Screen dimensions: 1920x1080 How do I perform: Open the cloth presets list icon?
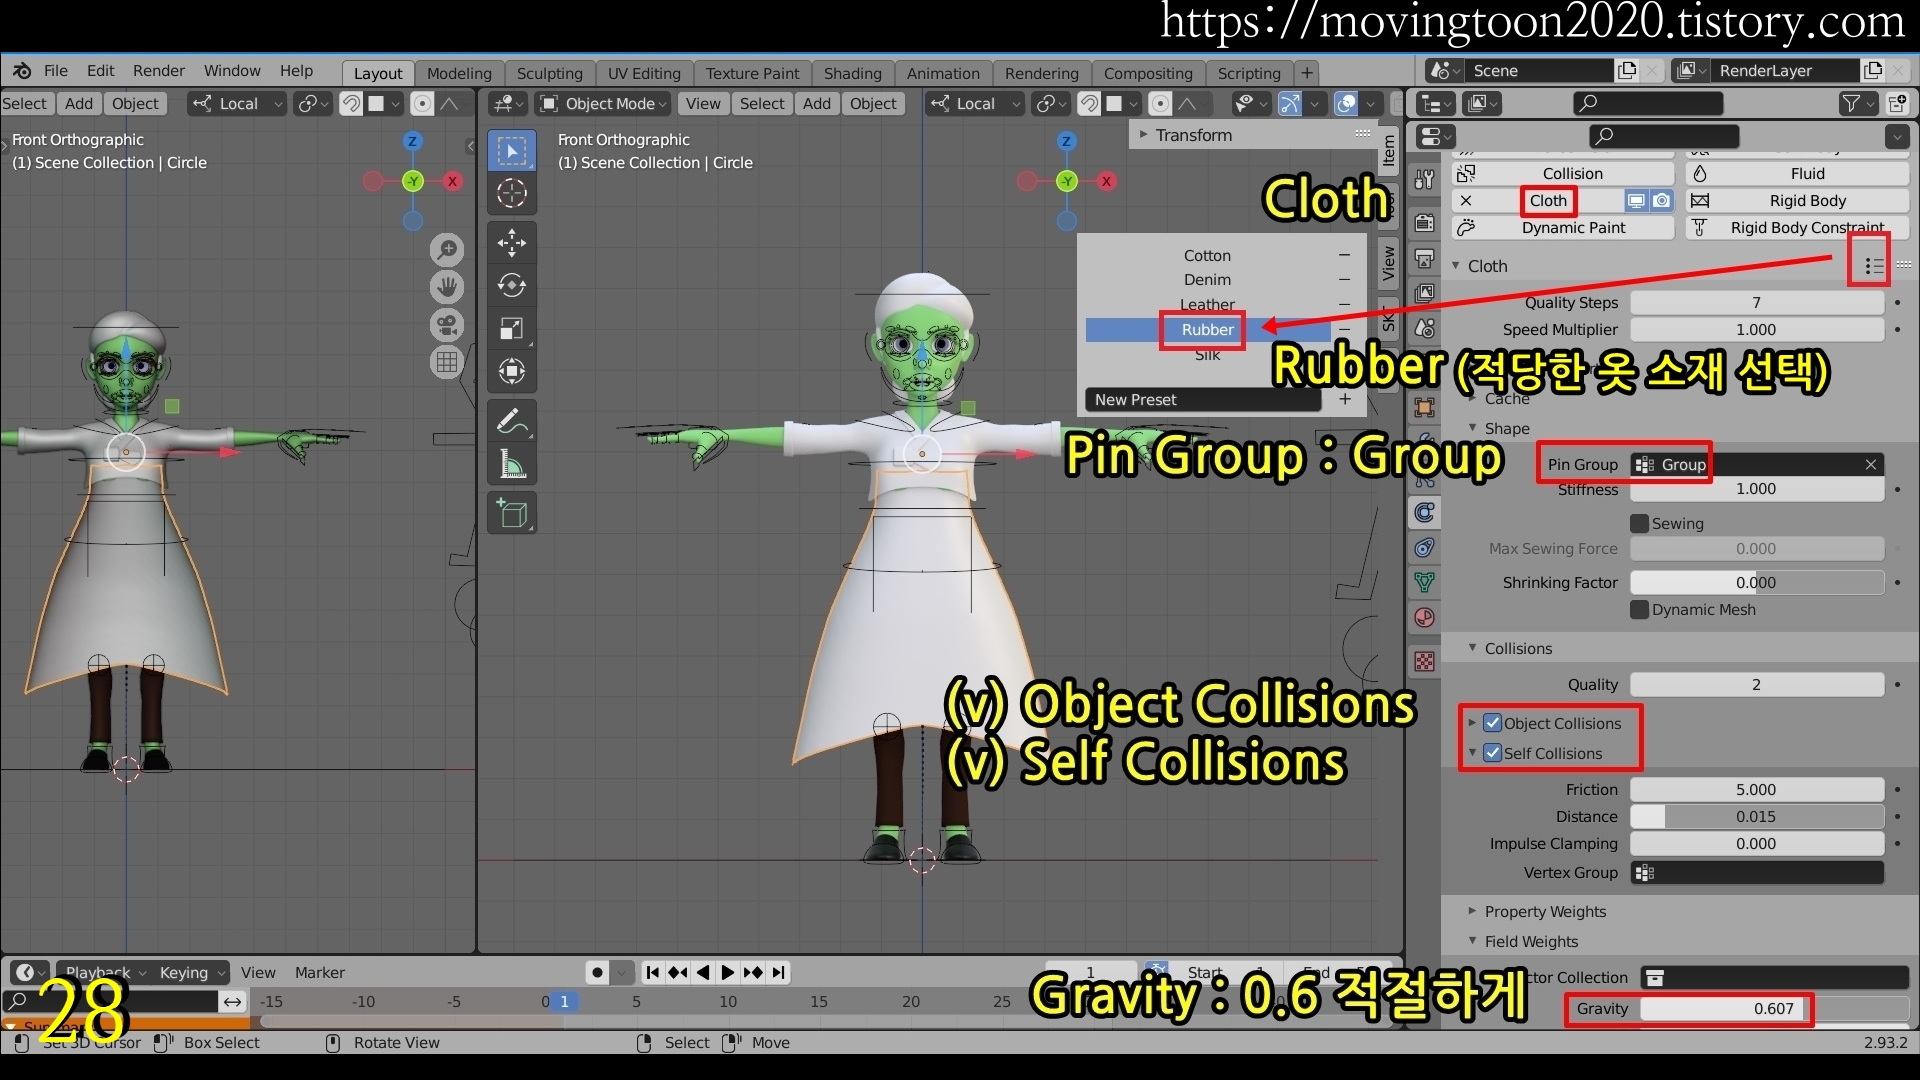point(1872,266)
